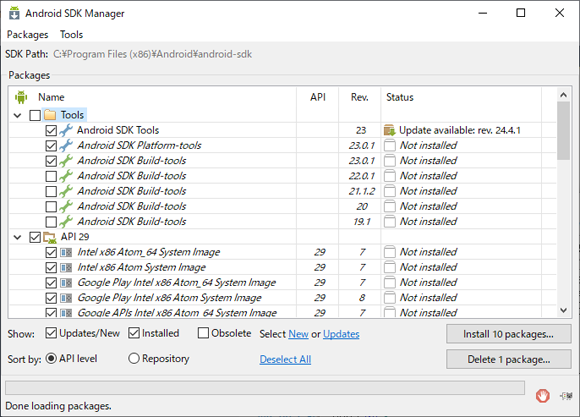Click status icon of Build-tools 19.1 row

click(390, 221)
